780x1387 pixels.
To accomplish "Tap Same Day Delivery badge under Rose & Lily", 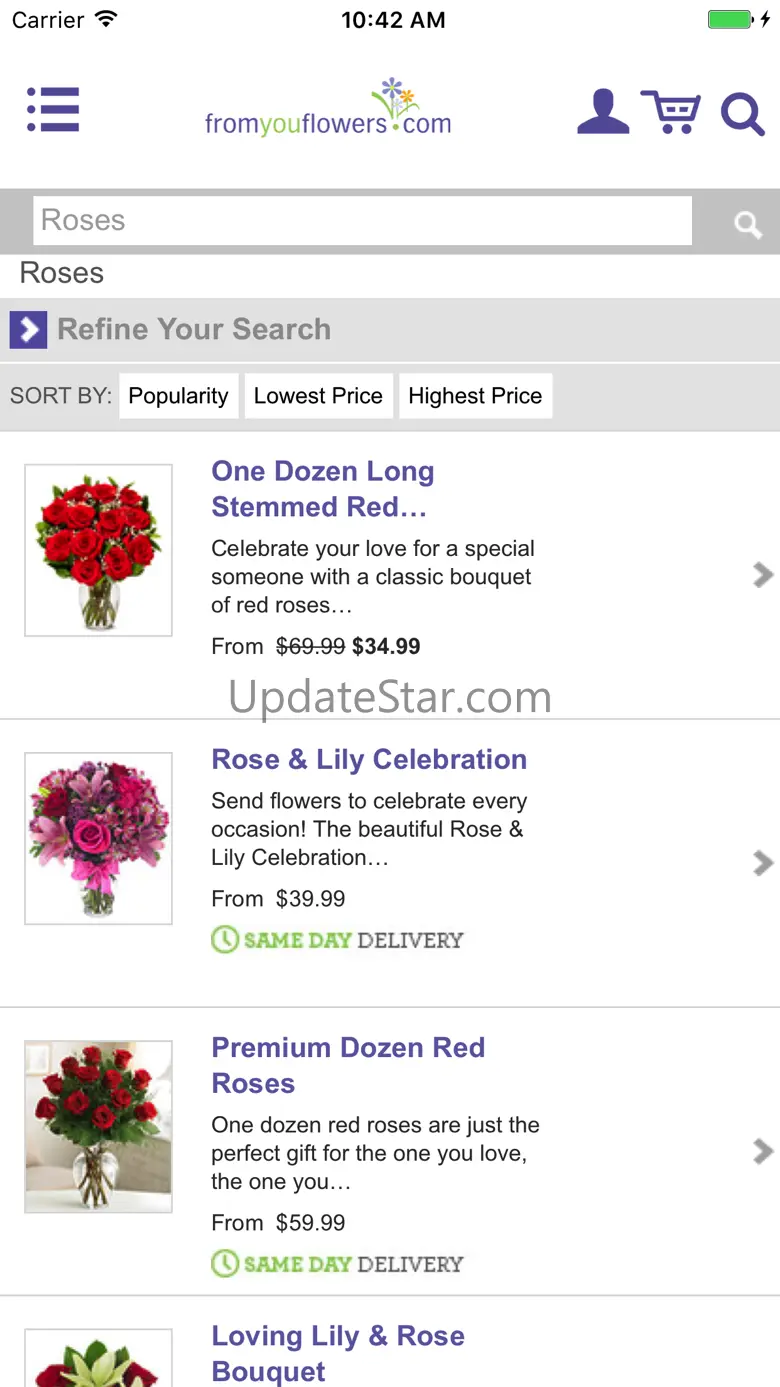I will point(338,940).
